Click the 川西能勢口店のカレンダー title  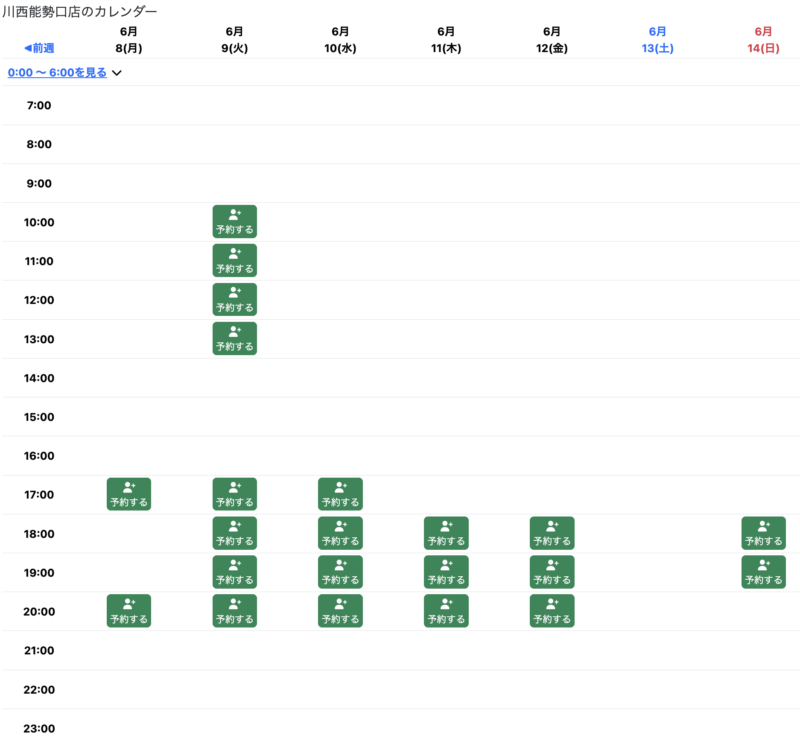80,11
